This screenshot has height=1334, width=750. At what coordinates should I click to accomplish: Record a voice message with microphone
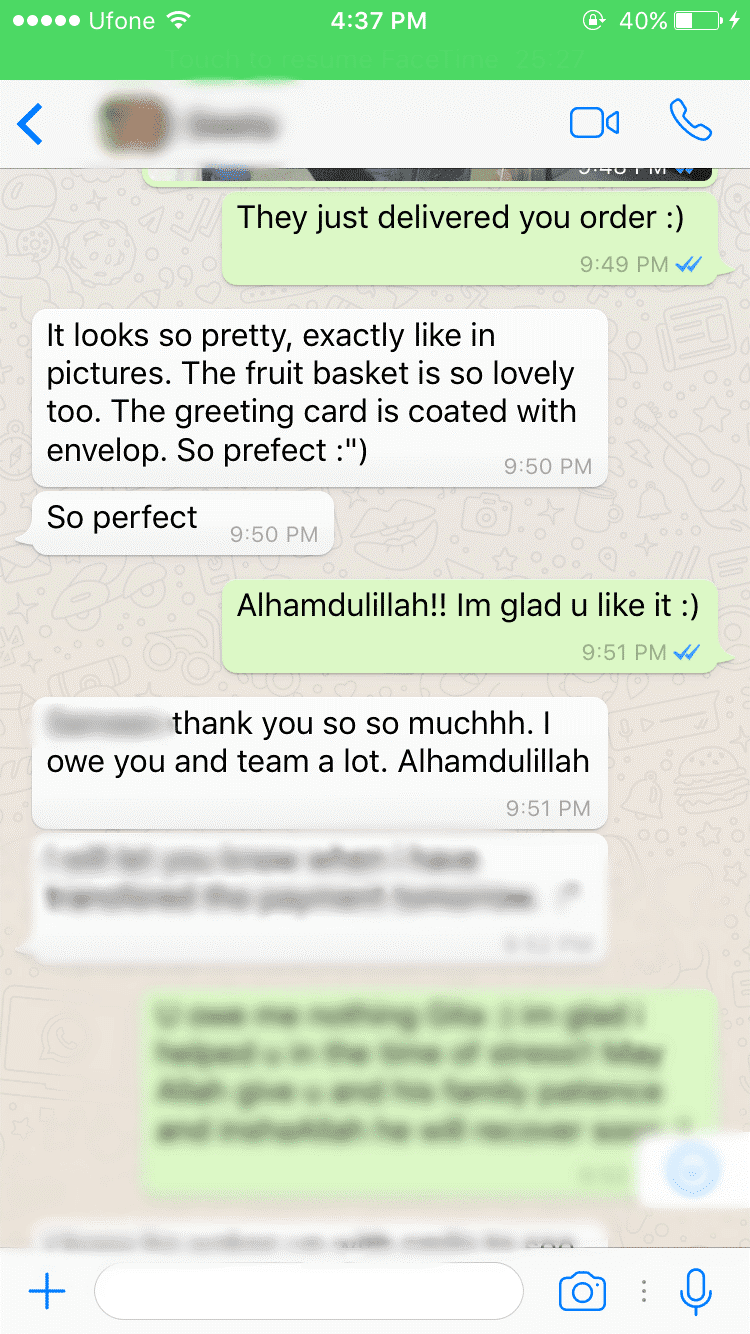[x=695, y=1291]
